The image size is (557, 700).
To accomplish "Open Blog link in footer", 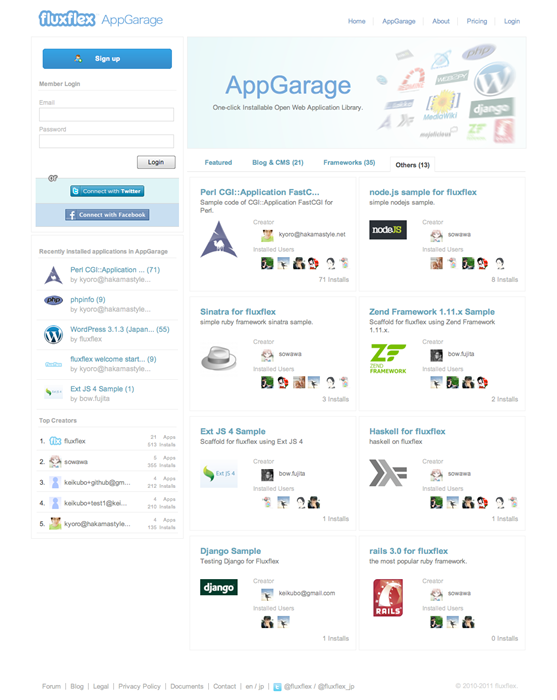I will 77,686.
